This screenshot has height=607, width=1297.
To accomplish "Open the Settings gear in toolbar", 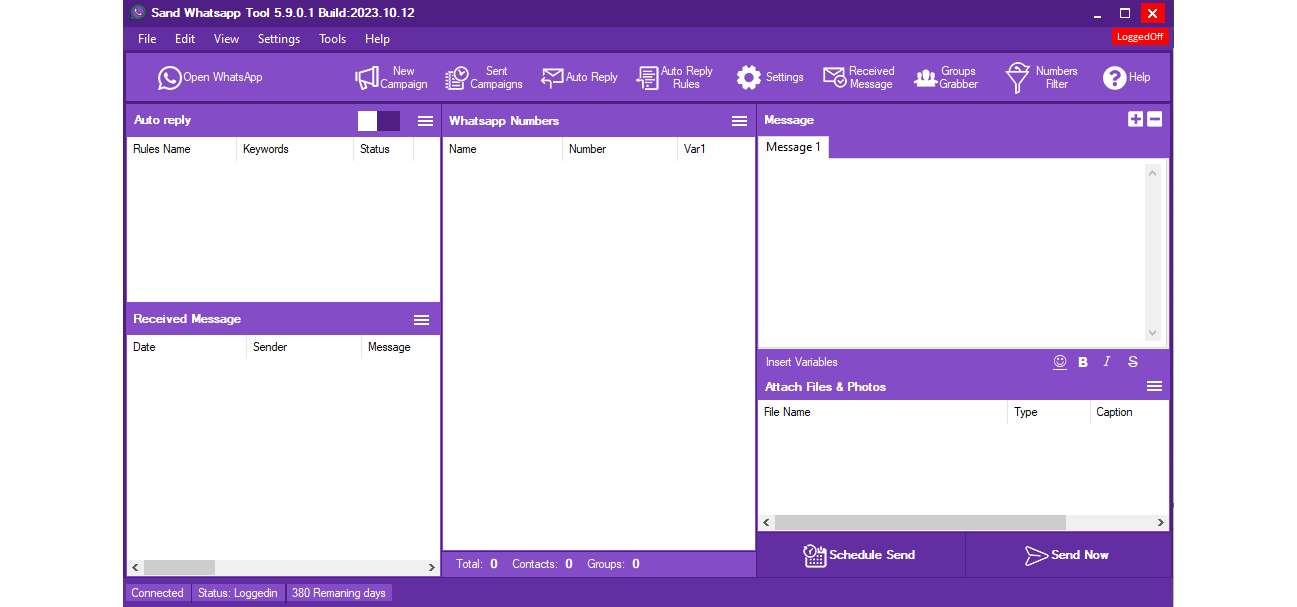I will (x=770, y=77).
